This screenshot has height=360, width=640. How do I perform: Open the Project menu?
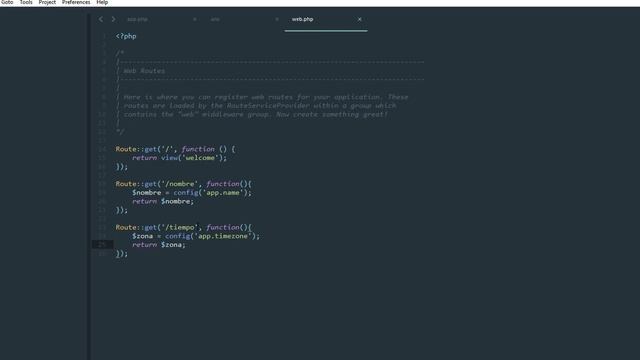[x=47, y=2]
